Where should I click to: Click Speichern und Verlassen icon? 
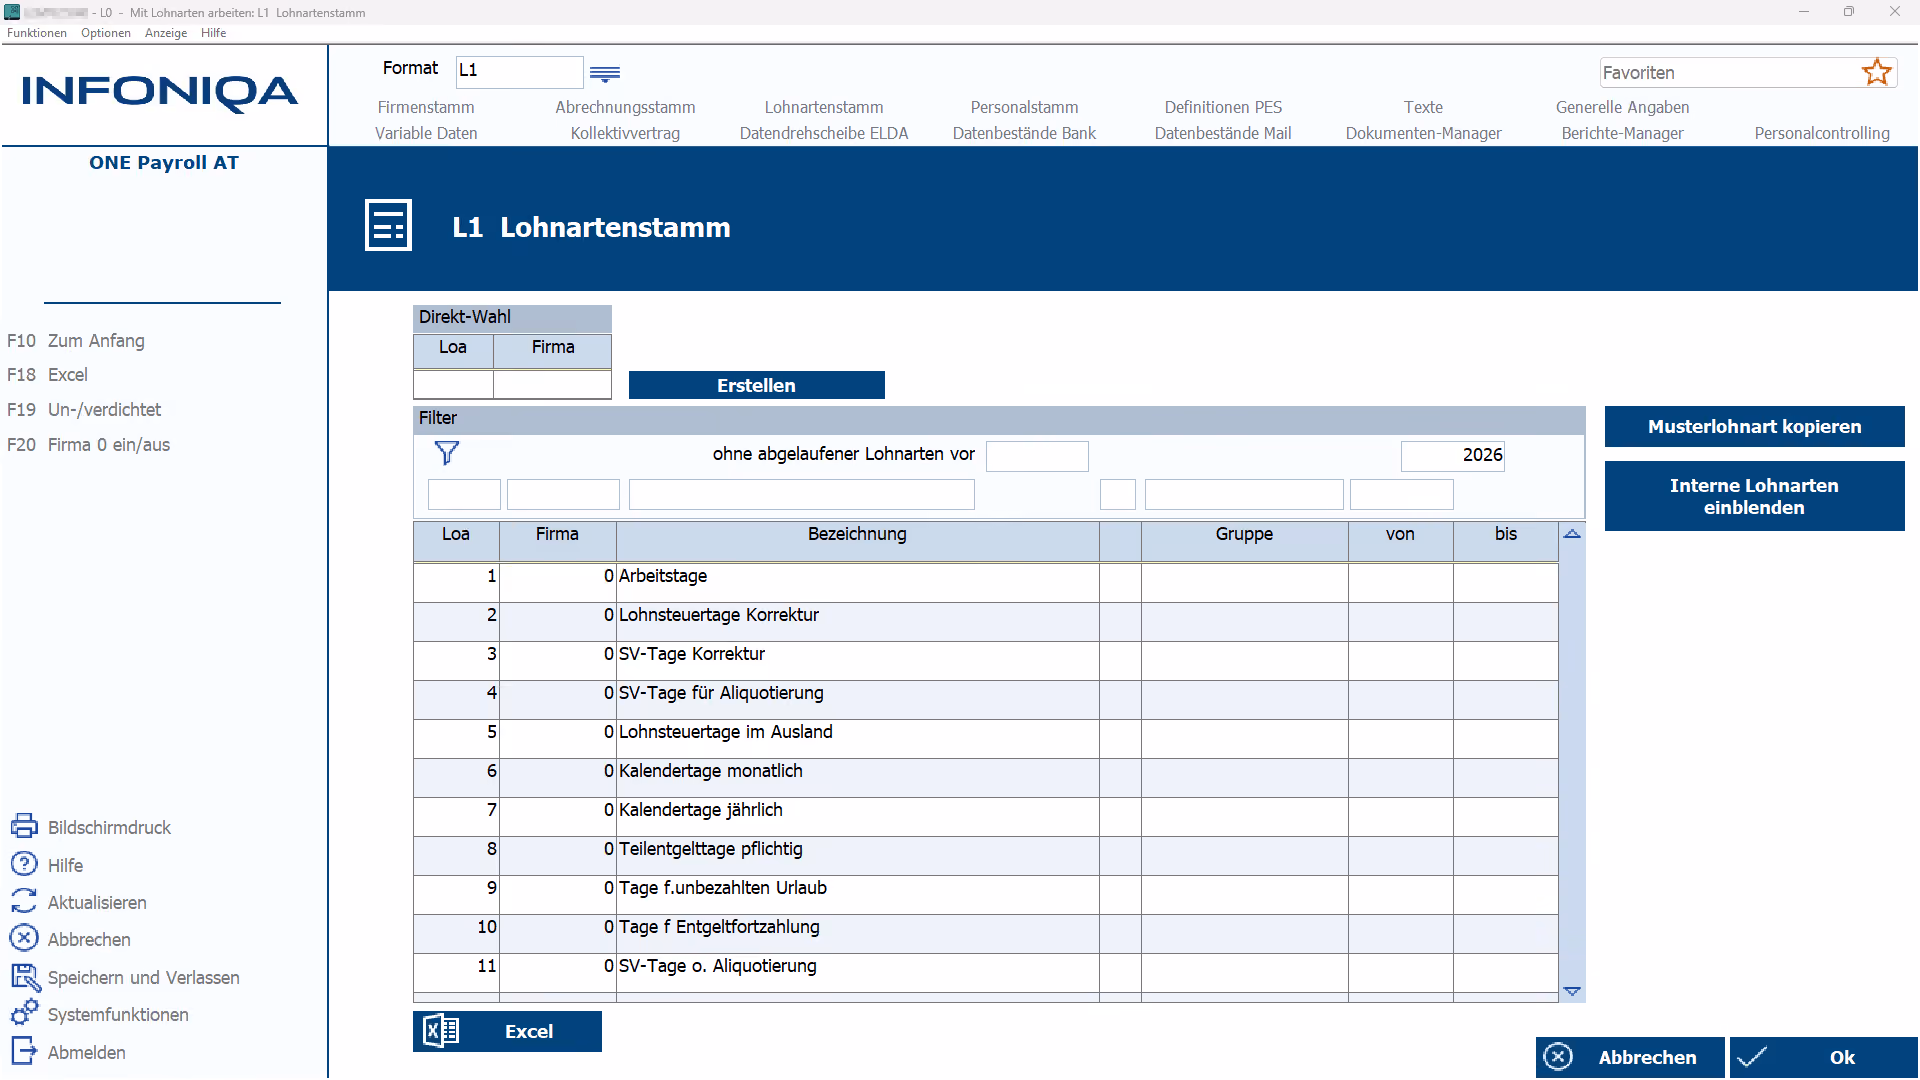tap(24, 976)
